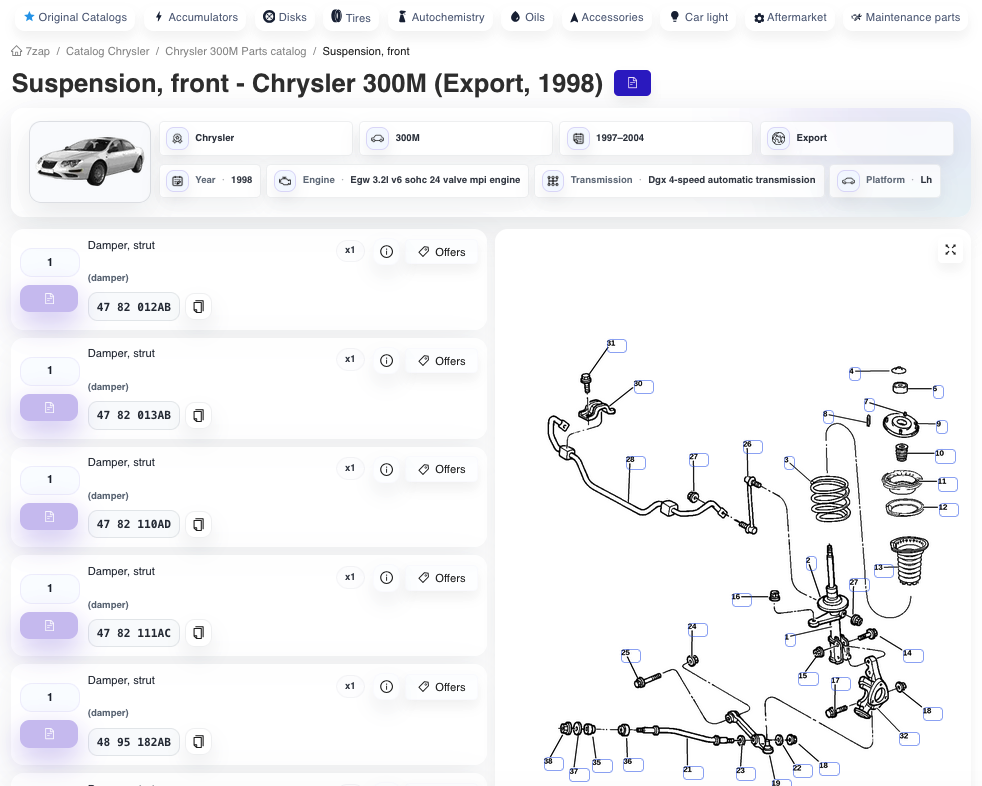Viewport: 982px width, 786px height.
Task: Expand the diagram to fullscreen
Action: pyautogui.click(x=950, y=249)
